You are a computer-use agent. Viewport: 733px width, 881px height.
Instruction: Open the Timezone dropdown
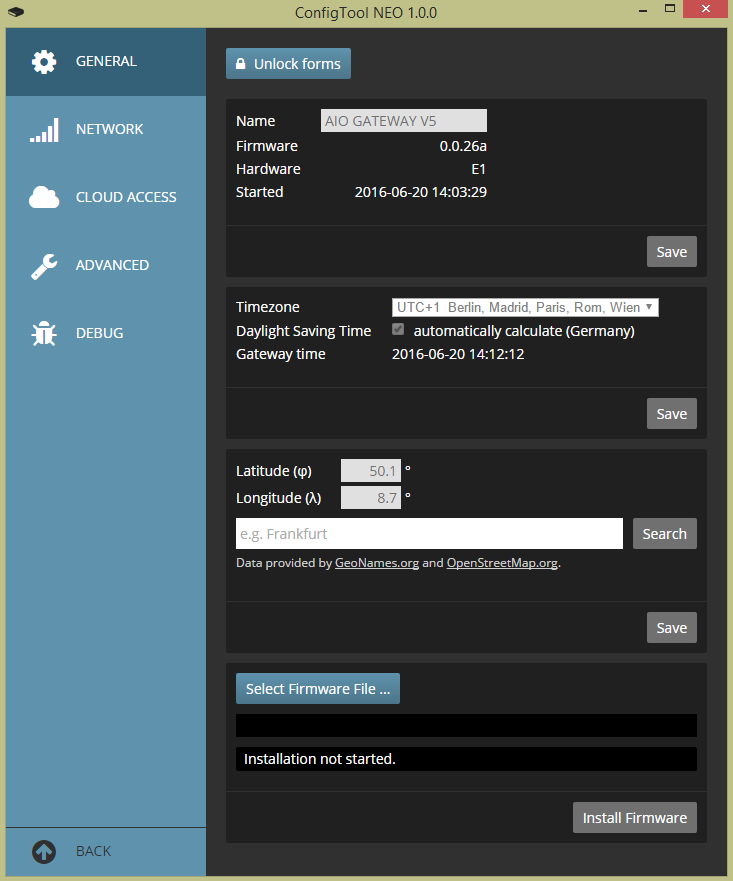pos(524,307)
